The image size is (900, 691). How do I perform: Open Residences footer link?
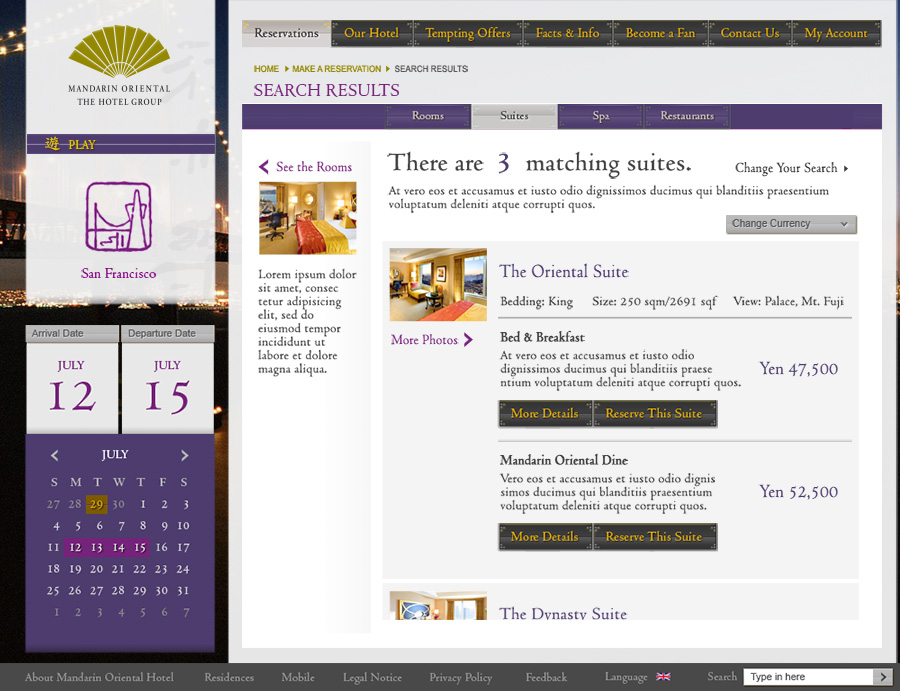[x=229, y=677]
